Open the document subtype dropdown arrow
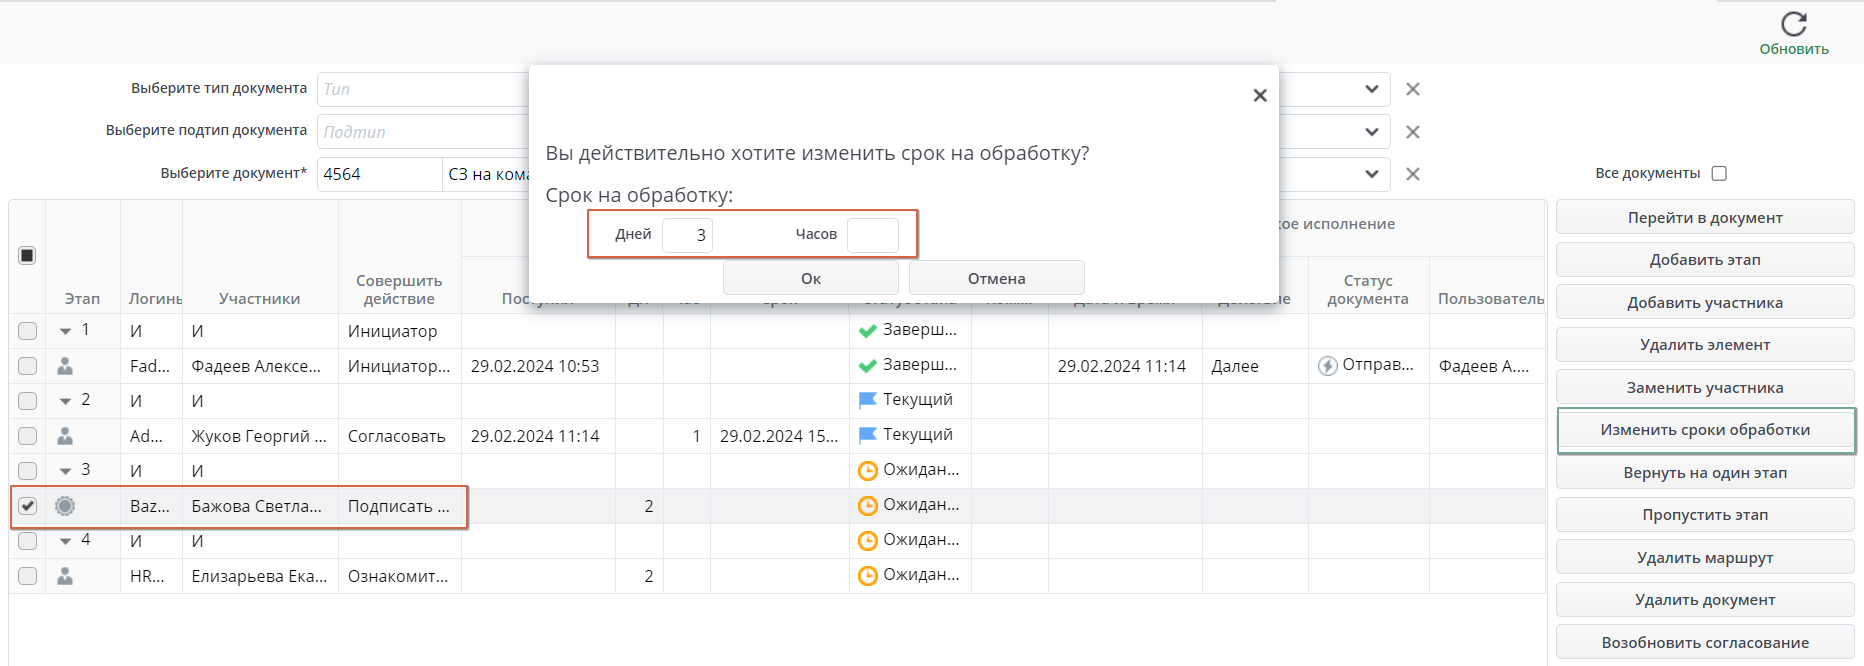Viewport: 1864px width, 666px height. [x=1371, y=132]
